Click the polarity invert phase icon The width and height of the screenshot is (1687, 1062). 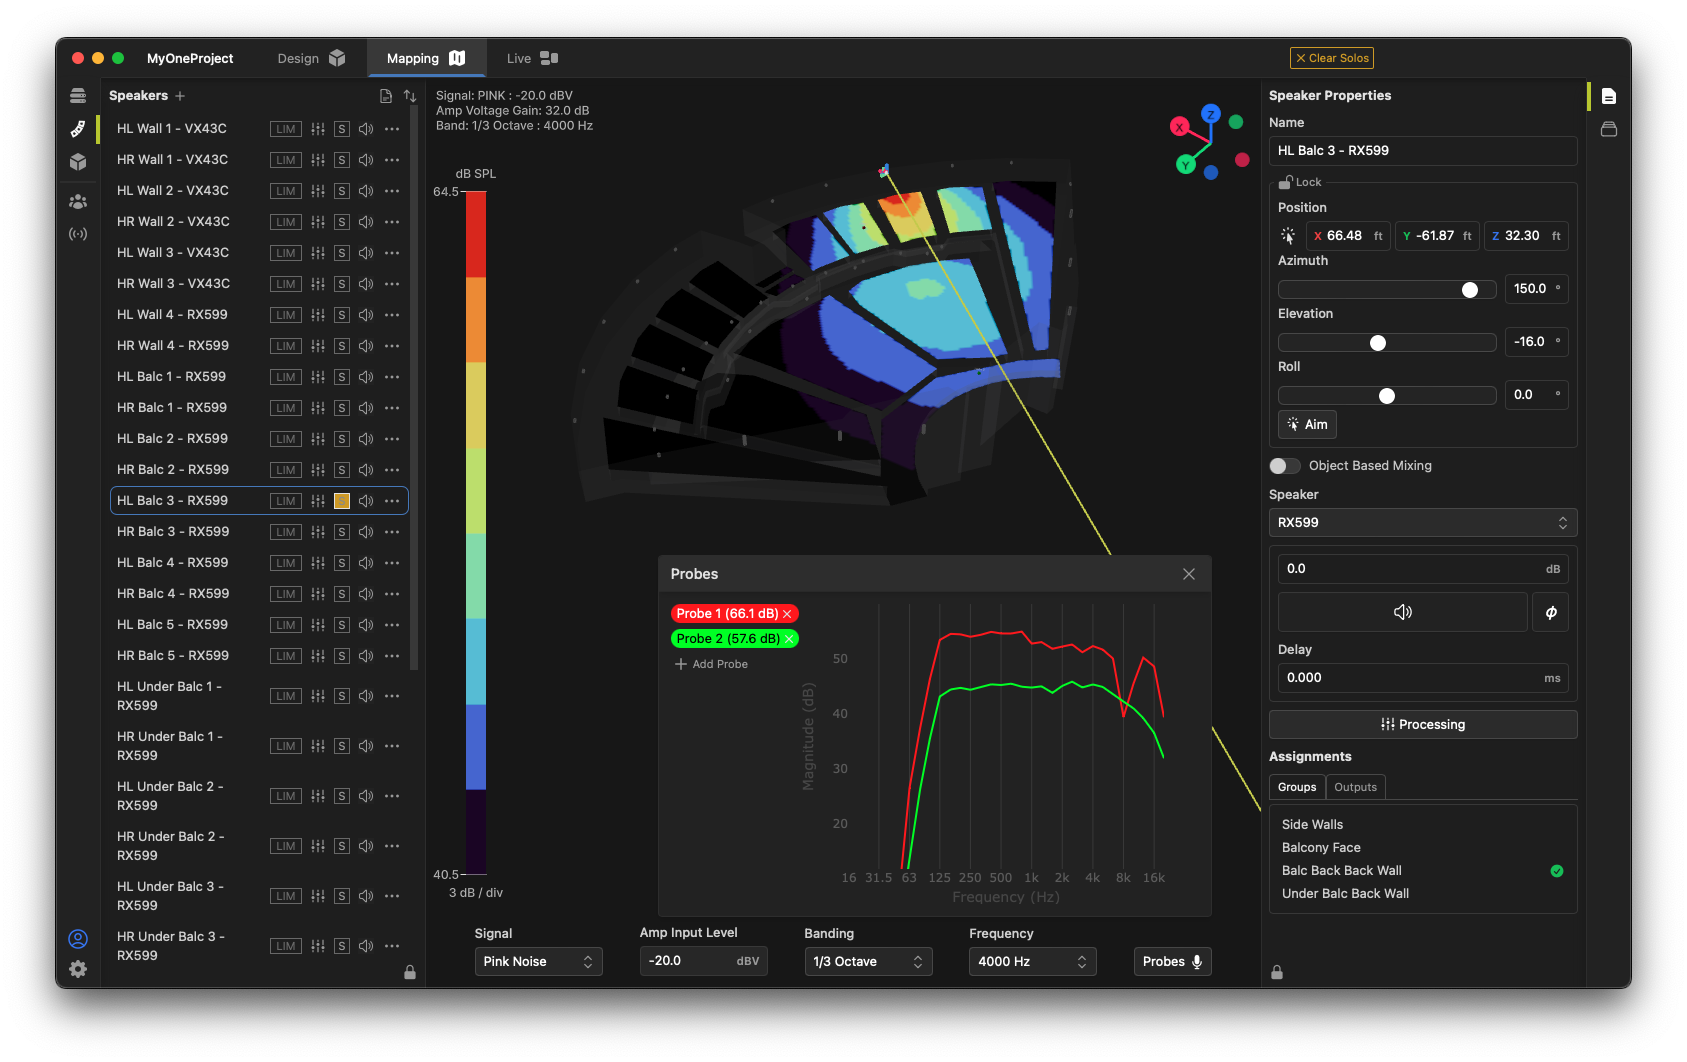[x=1550, y=612]
